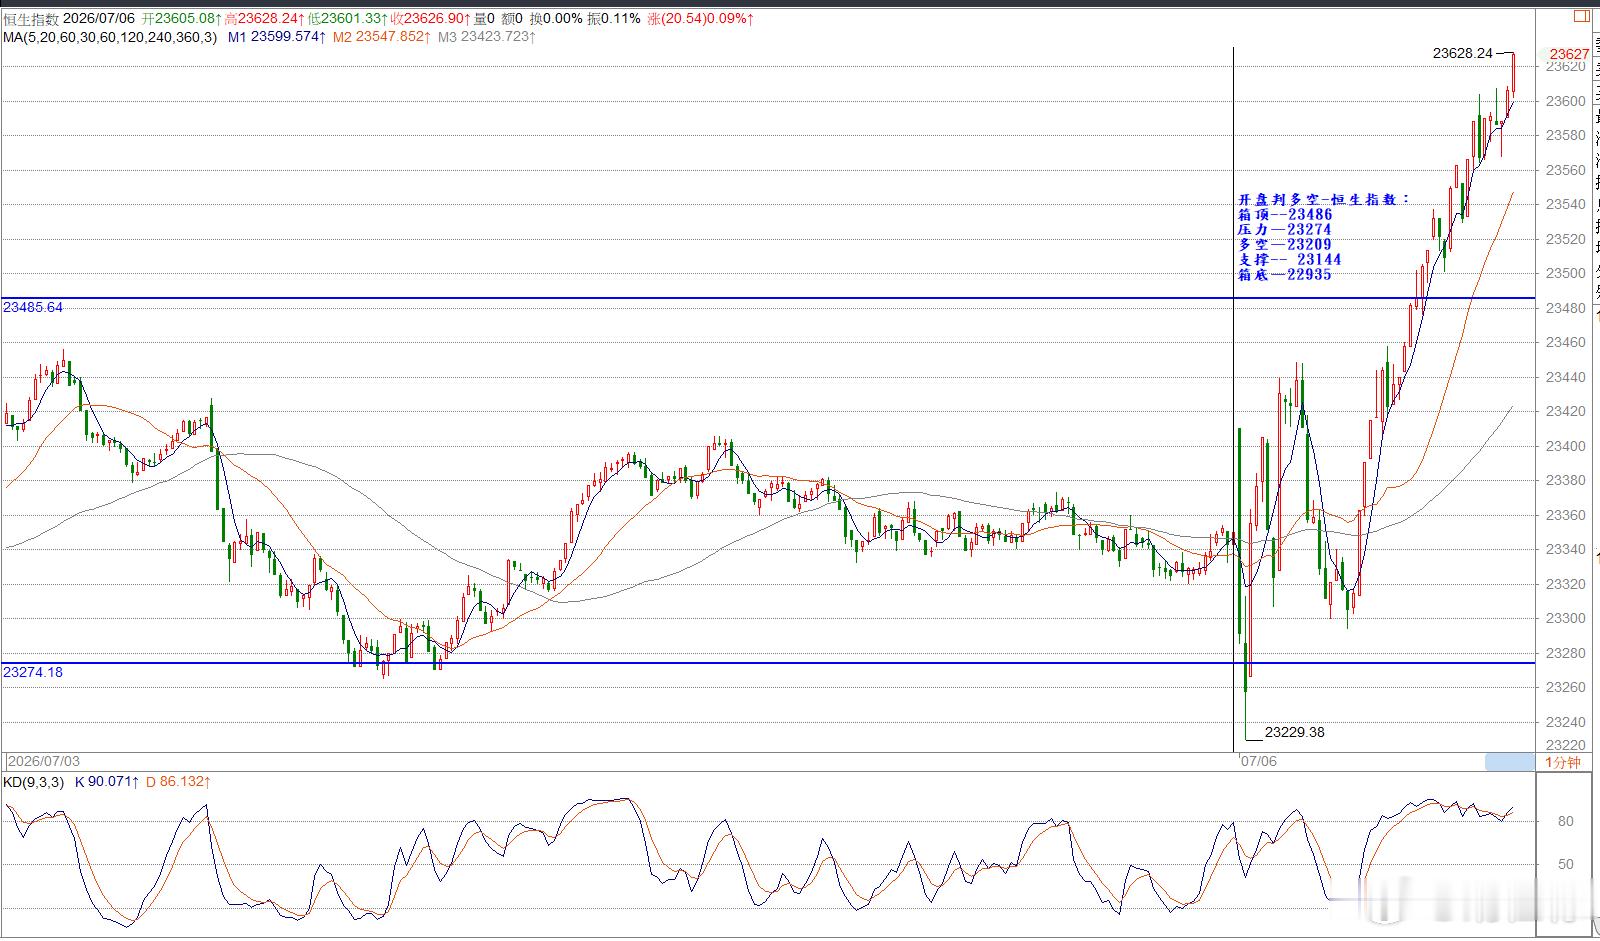Select the 恒生指数 title label
The height and width of the screenshot is (941, 1600).
31,19
